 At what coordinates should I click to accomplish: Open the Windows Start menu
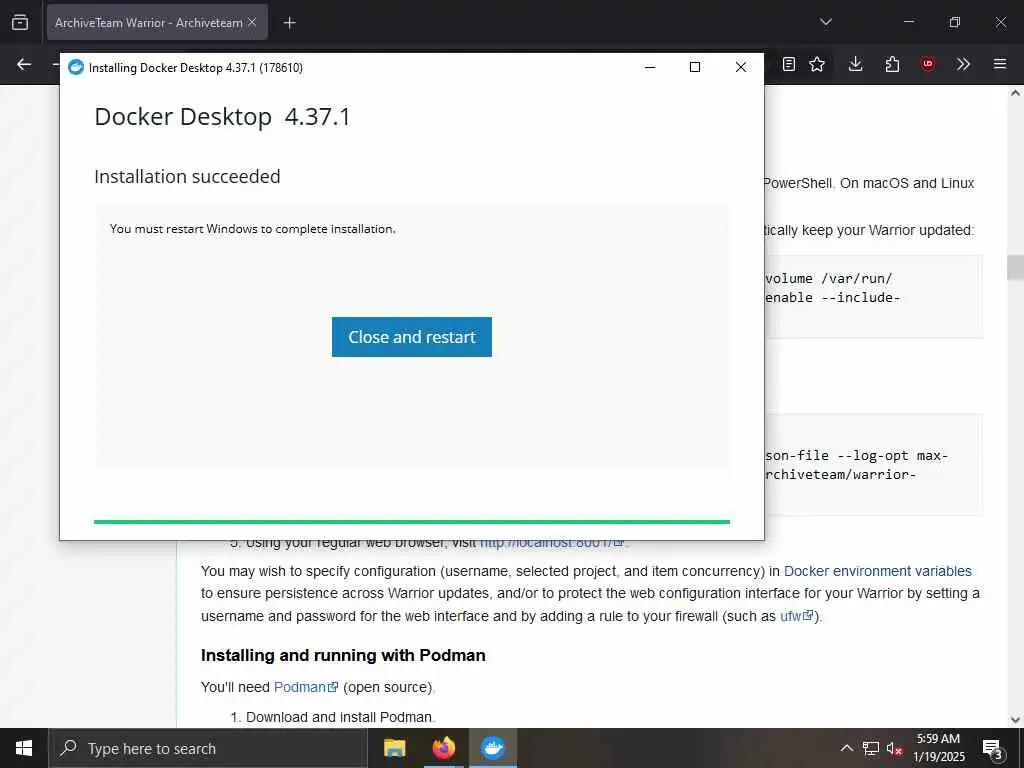(24, 748)
